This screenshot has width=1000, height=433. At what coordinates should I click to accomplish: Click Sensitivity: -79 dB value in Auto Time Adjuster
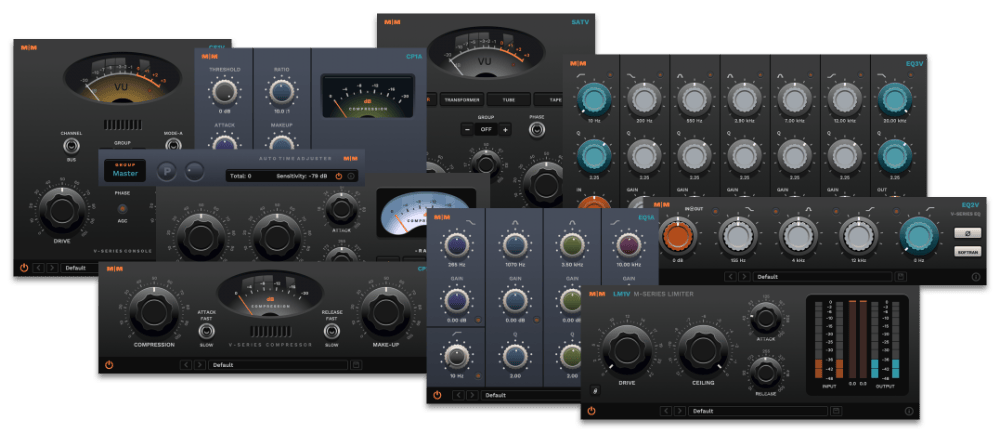tap(302, 175)
